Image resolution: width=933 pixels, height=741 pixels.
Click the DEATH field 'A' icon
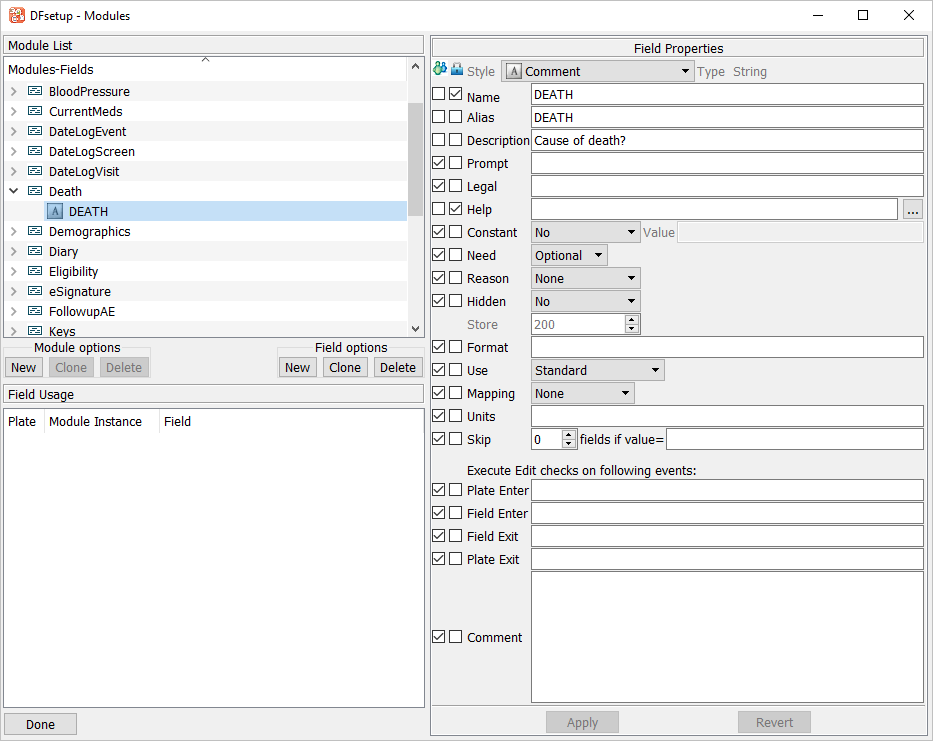[x=55, y=212]
